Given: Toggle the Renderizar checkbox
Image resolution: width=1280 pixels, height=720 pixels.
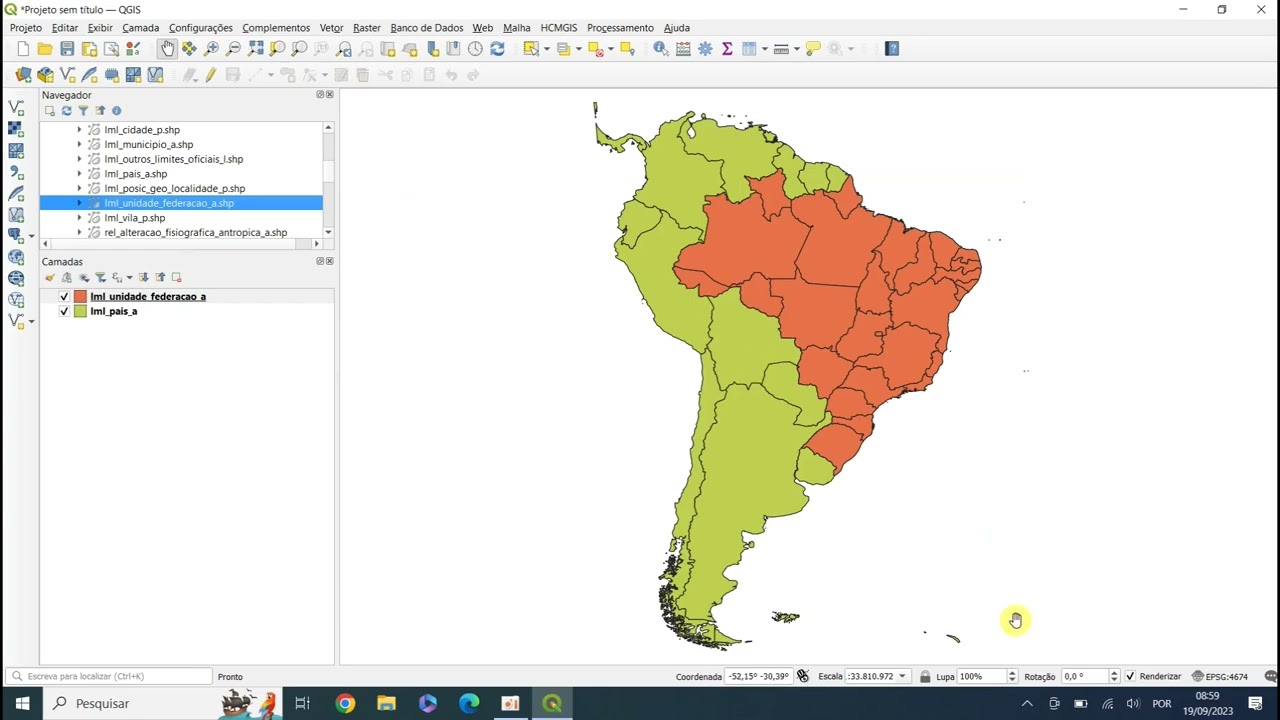Looking at the screenshot, I should coord(1130,677).
